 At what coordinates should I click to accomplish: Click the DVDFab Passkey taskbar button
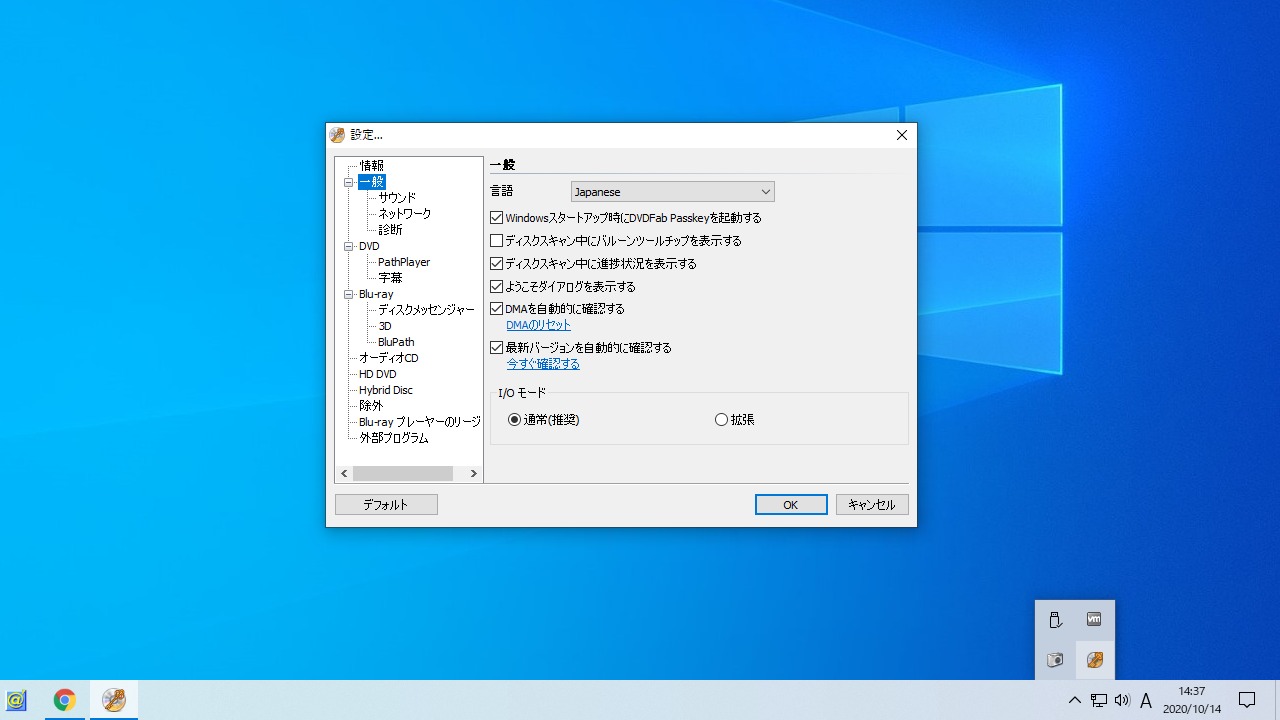coord(114,700)
